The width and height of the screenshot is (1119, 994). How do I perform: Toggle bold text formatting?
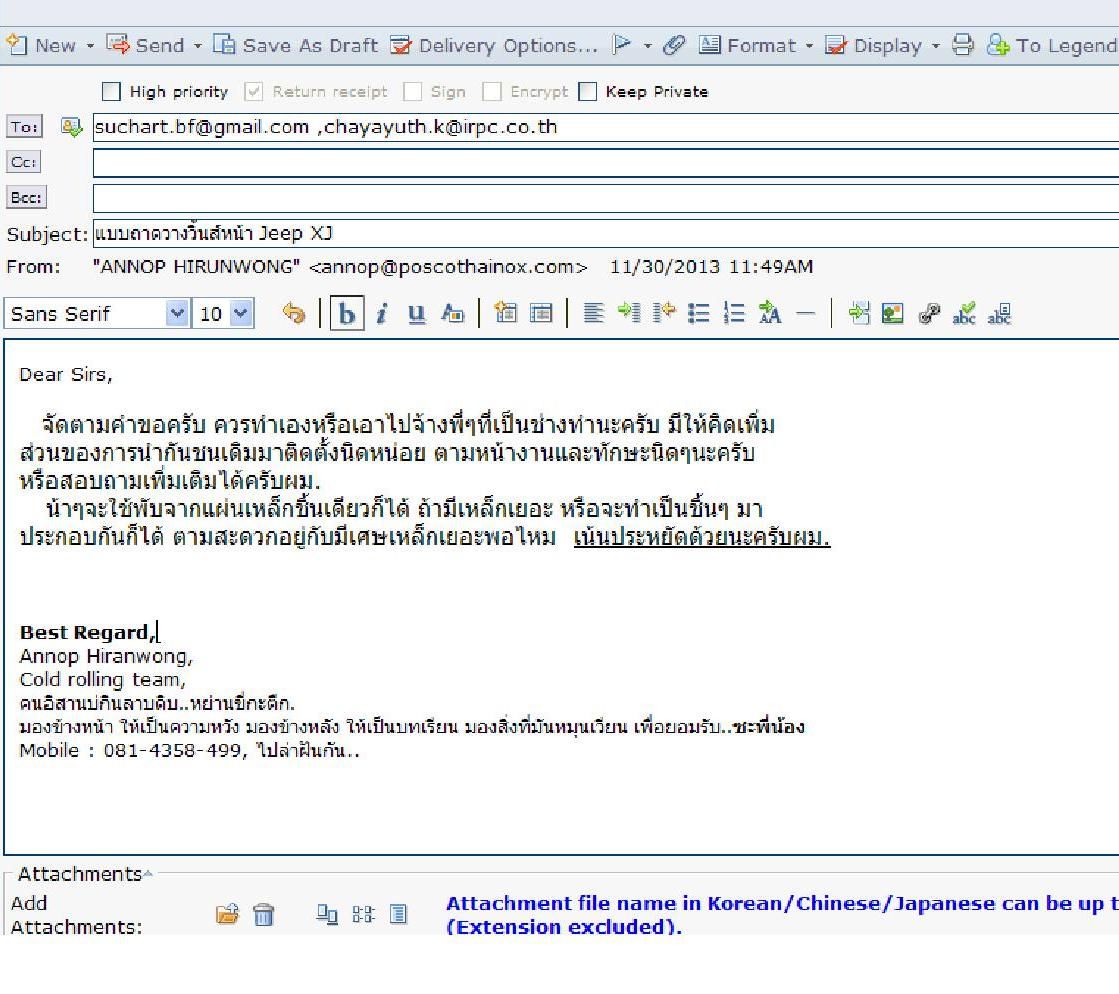[x=347, y=314]
